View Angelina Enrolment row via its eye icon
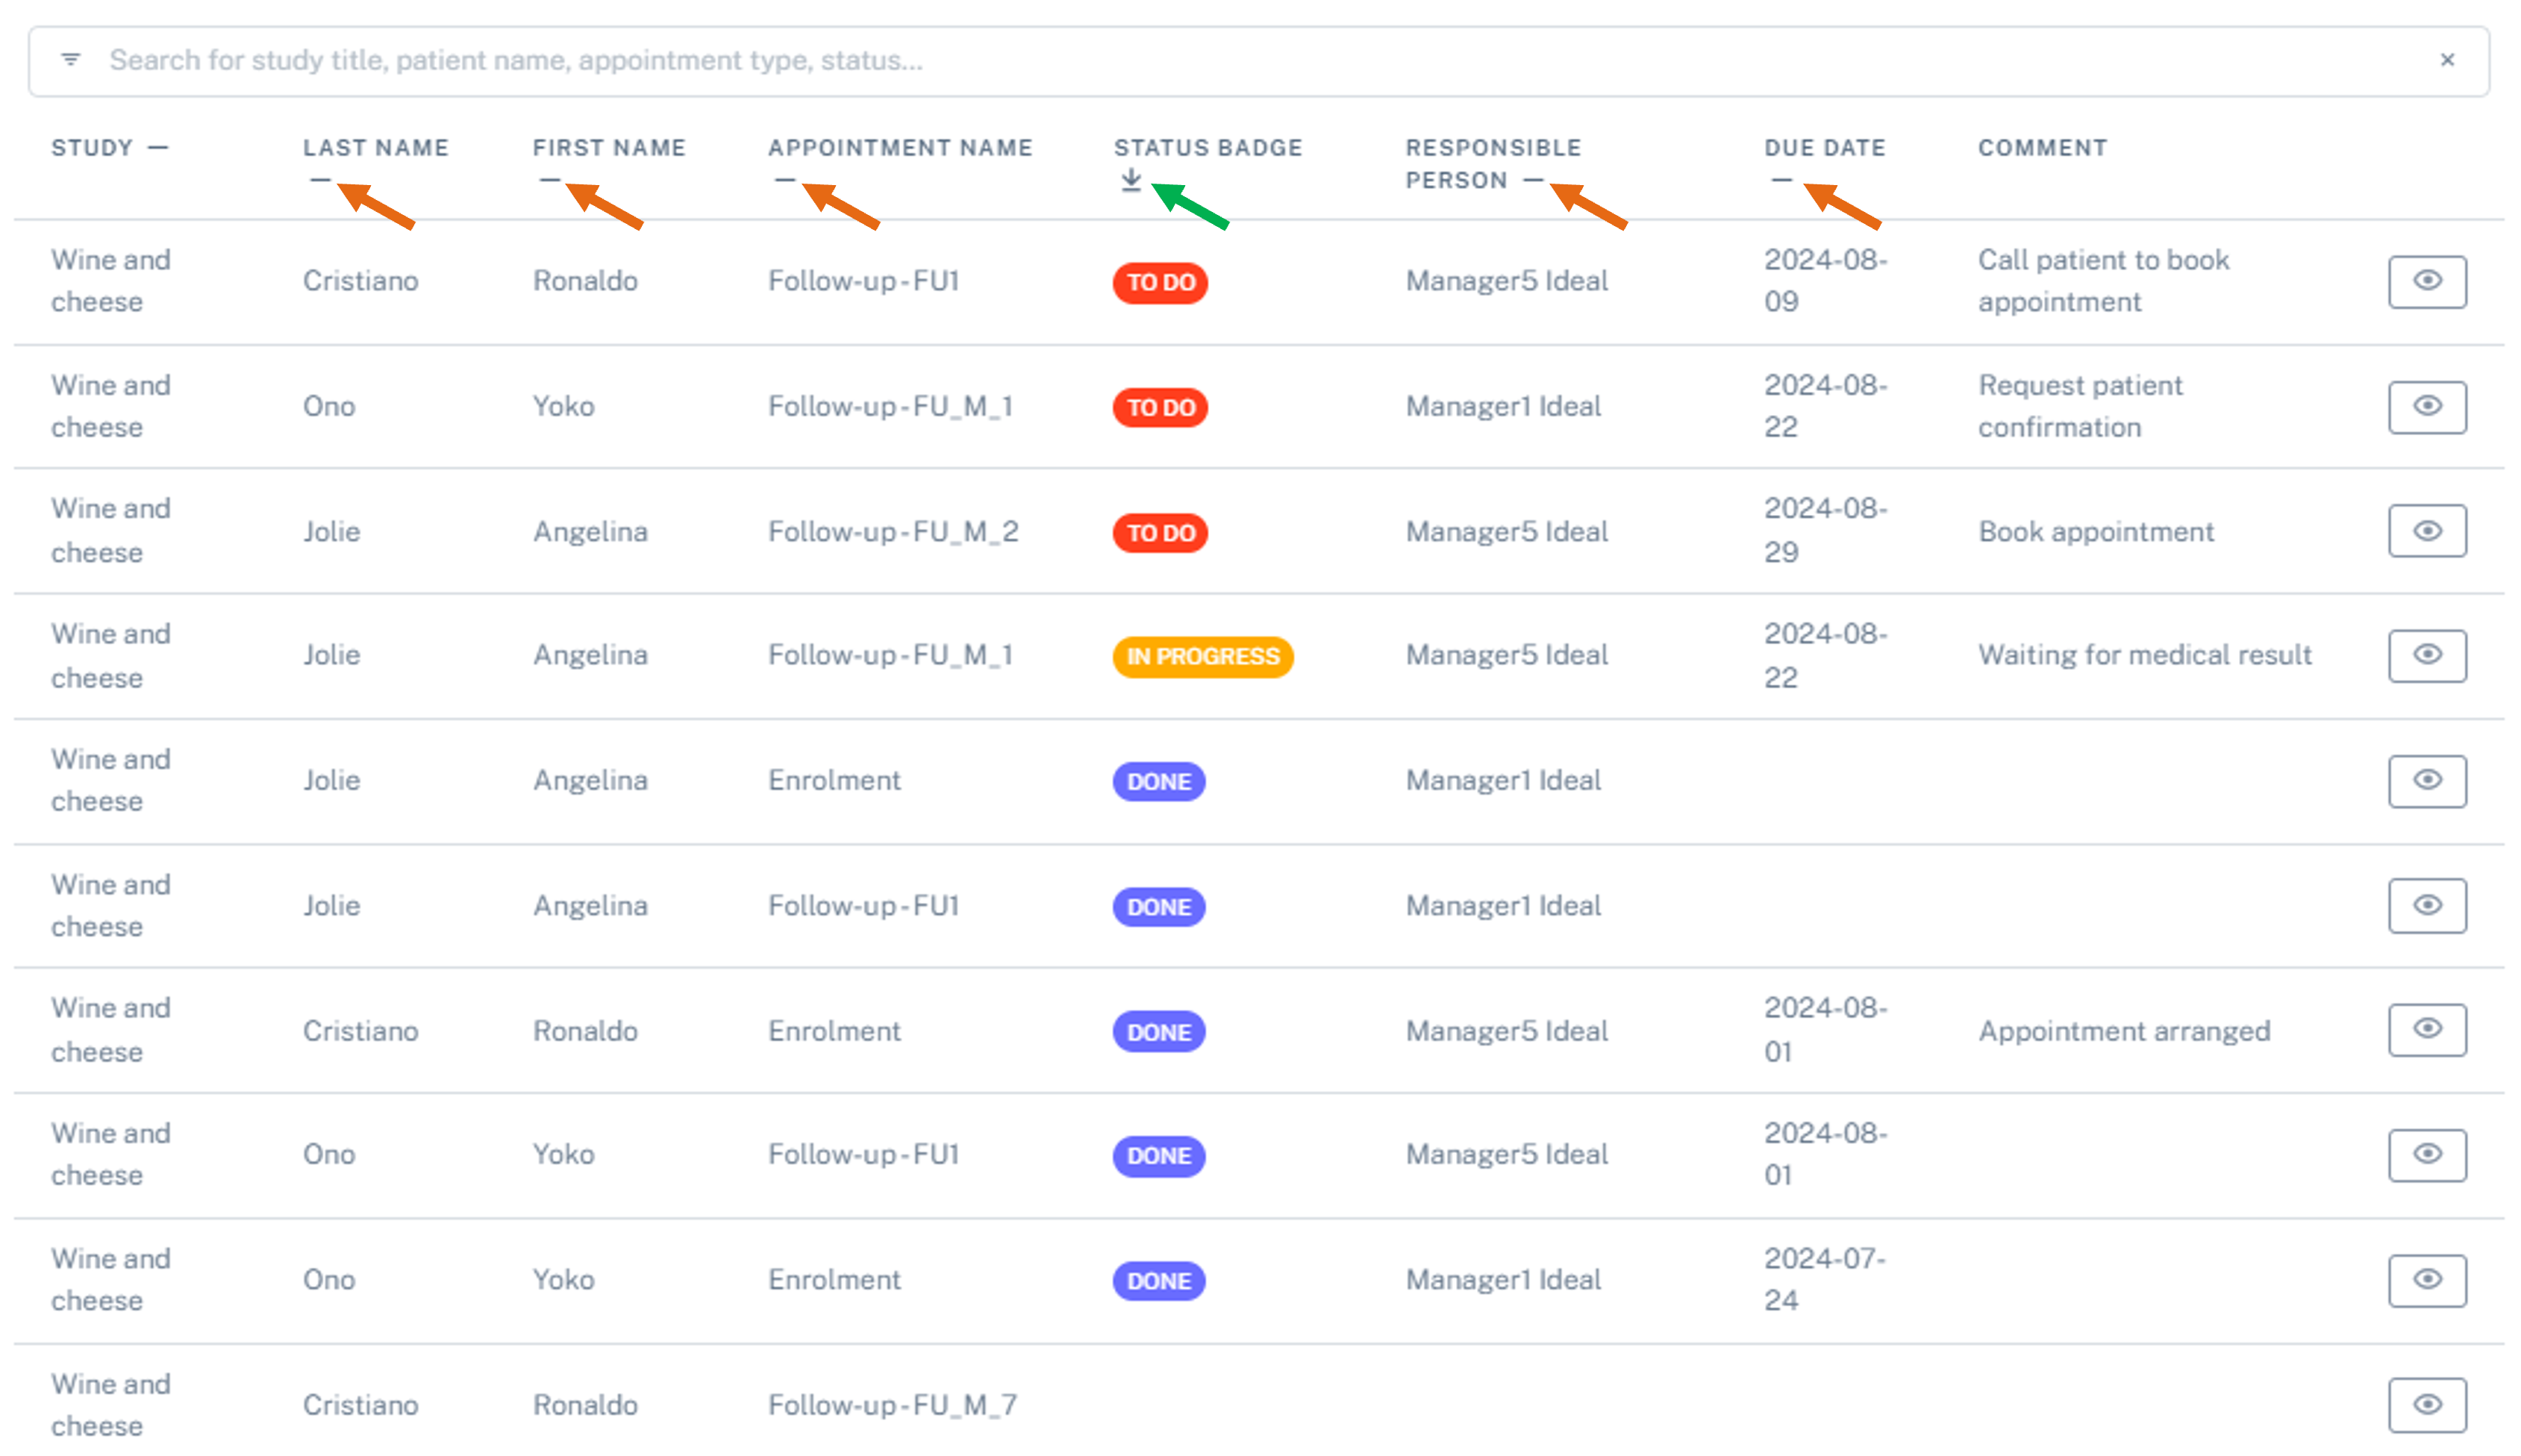The width and height of the screenshot is (2521, 1456). click(x=2427, y=780)
